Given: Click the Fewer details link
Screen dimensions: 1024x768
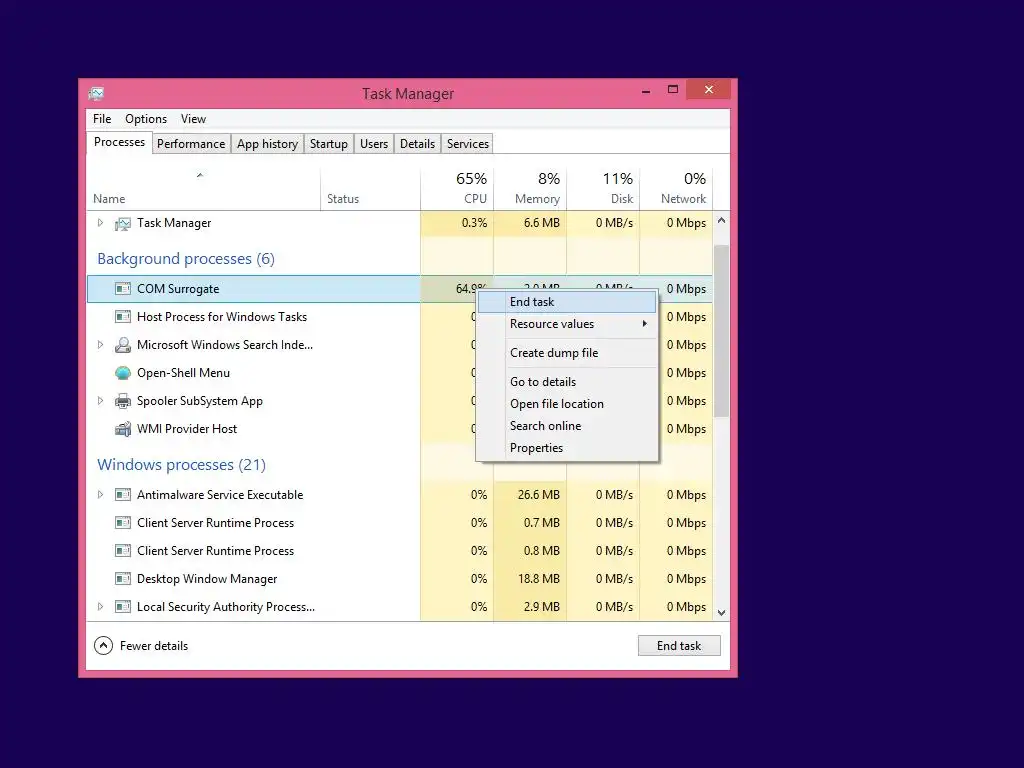Looking at the screenshot, I should coord(154,646).
